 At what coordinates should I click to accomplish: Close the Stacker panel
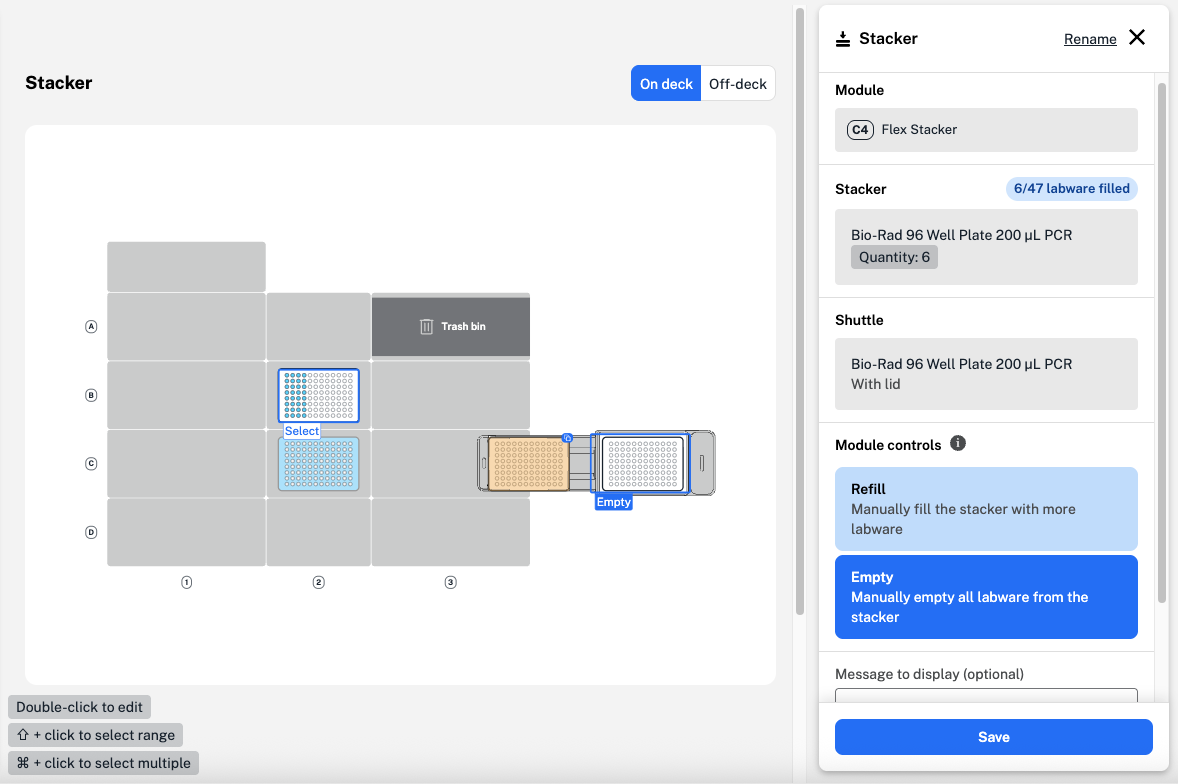click(x=1137, y=38)
